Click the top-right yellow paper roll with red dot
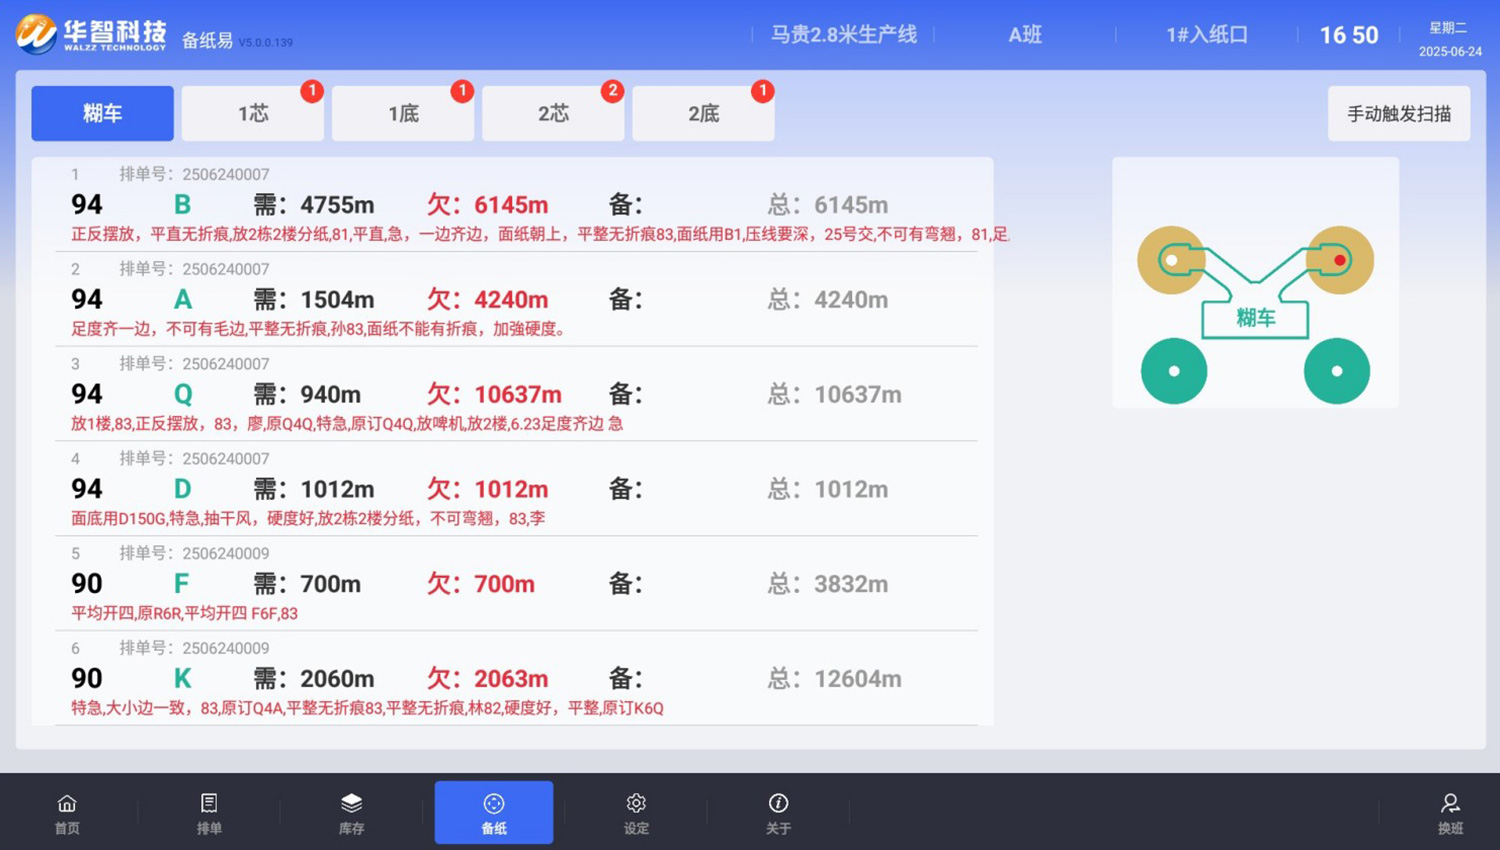Screen dimensions: 1500x850 (x=1339, y=260)
